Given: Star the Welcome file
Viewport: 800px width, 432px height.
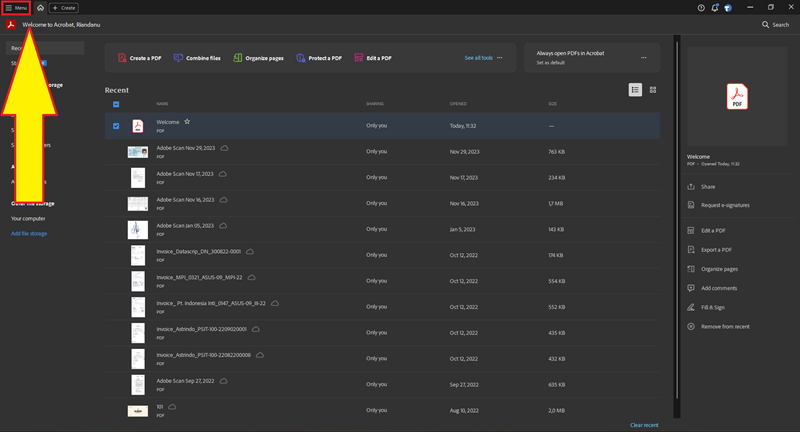Looking at the screenshot, I should 187,121.
